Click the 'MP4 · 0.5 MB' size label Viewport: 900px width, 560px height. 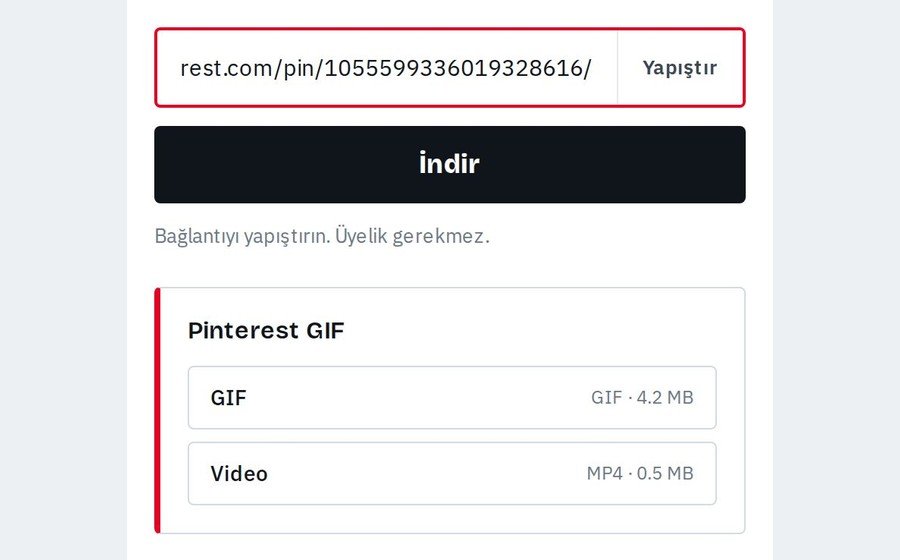[x=640, y=473]
